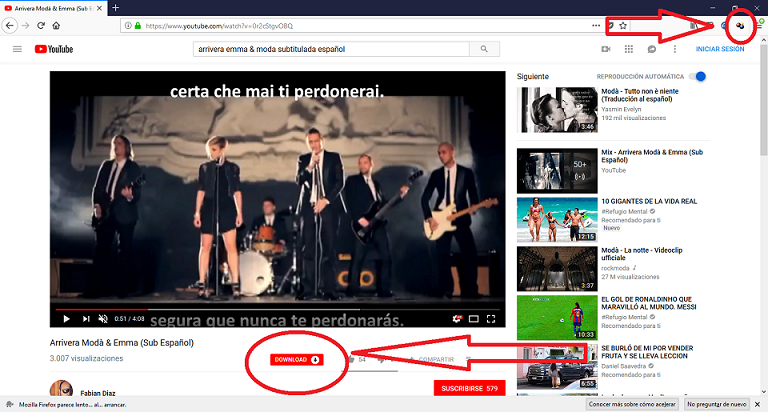Click No preguntar de nuevo button
The width and height of the screenshot is (768, 412).
click(717, 404)
